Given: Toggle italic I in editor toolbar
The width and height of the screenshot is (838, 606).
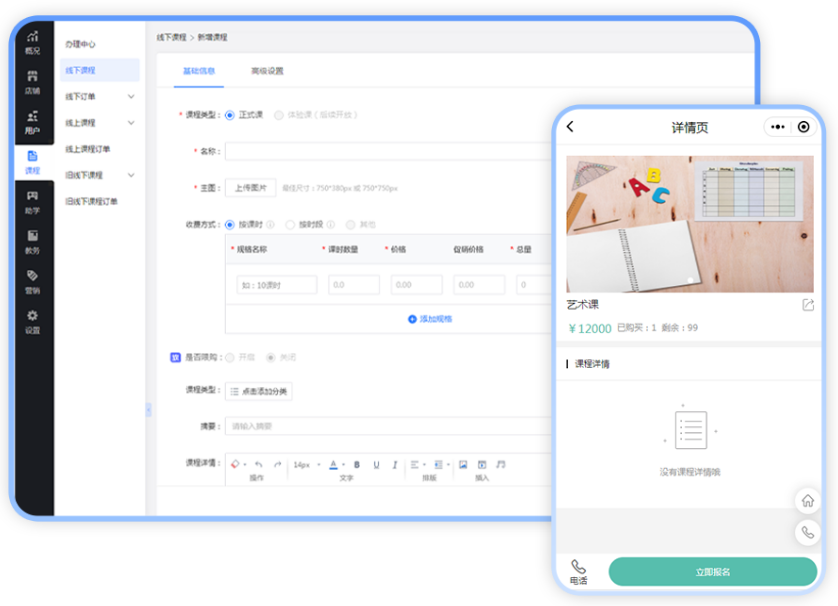Looking at the screenshot, I should point(394,464).
